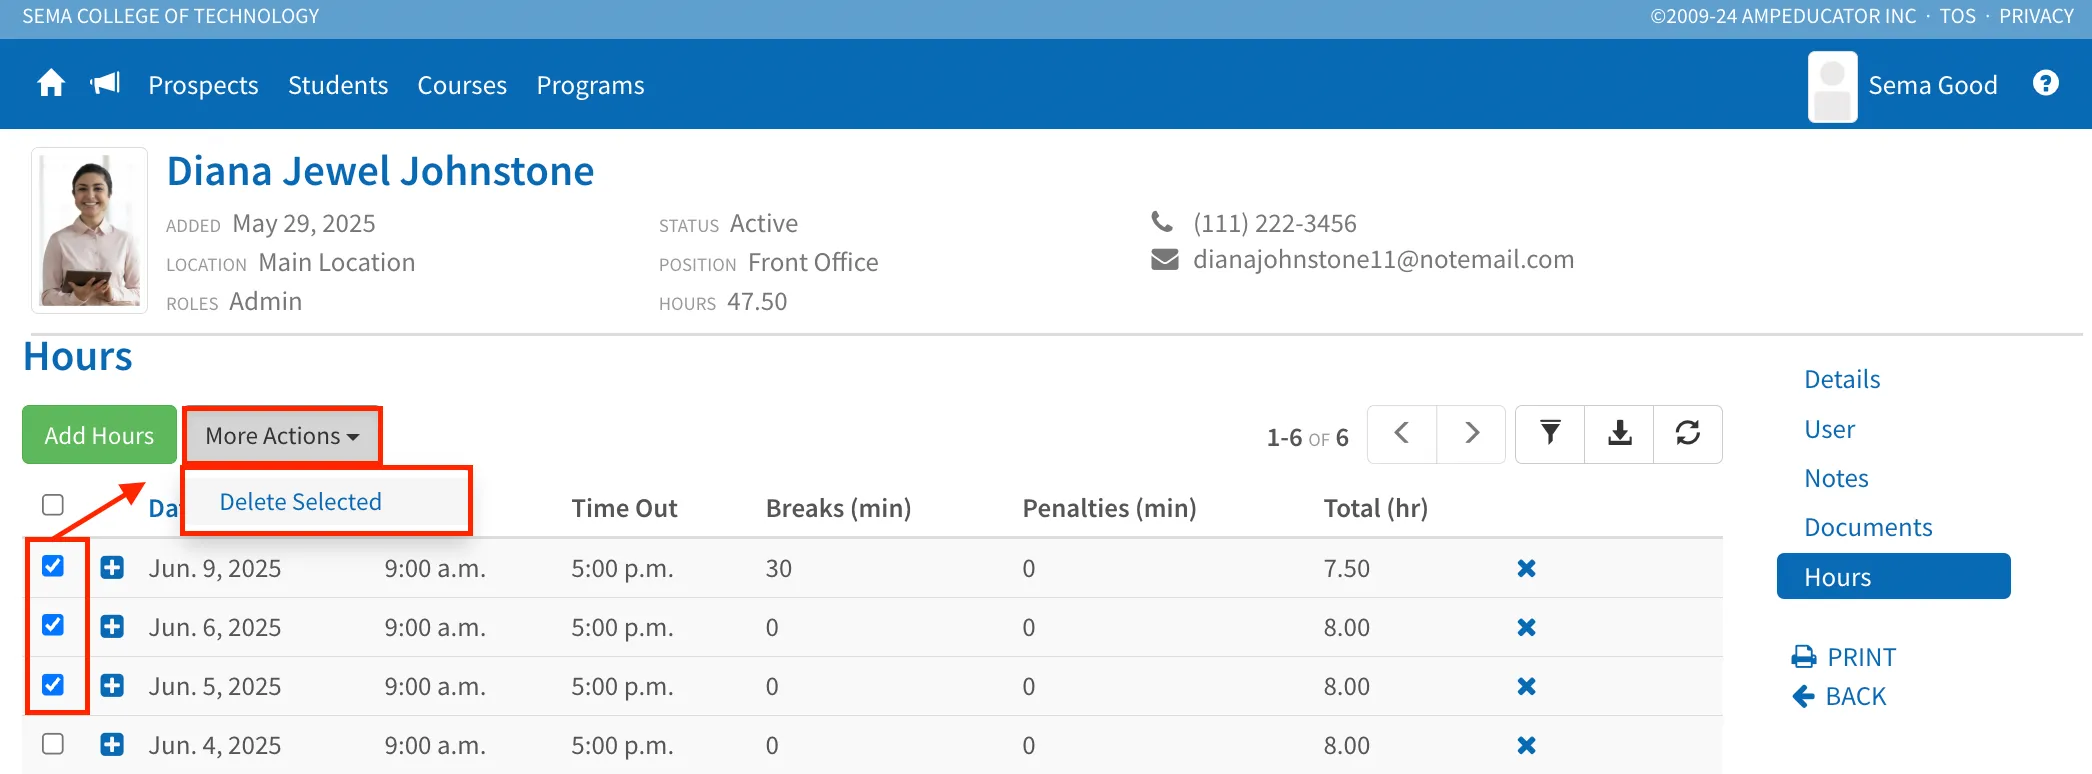Toggle the select-all header checkbox
The height and width of the screenshot is (774, 2092).
pos(53,505)
